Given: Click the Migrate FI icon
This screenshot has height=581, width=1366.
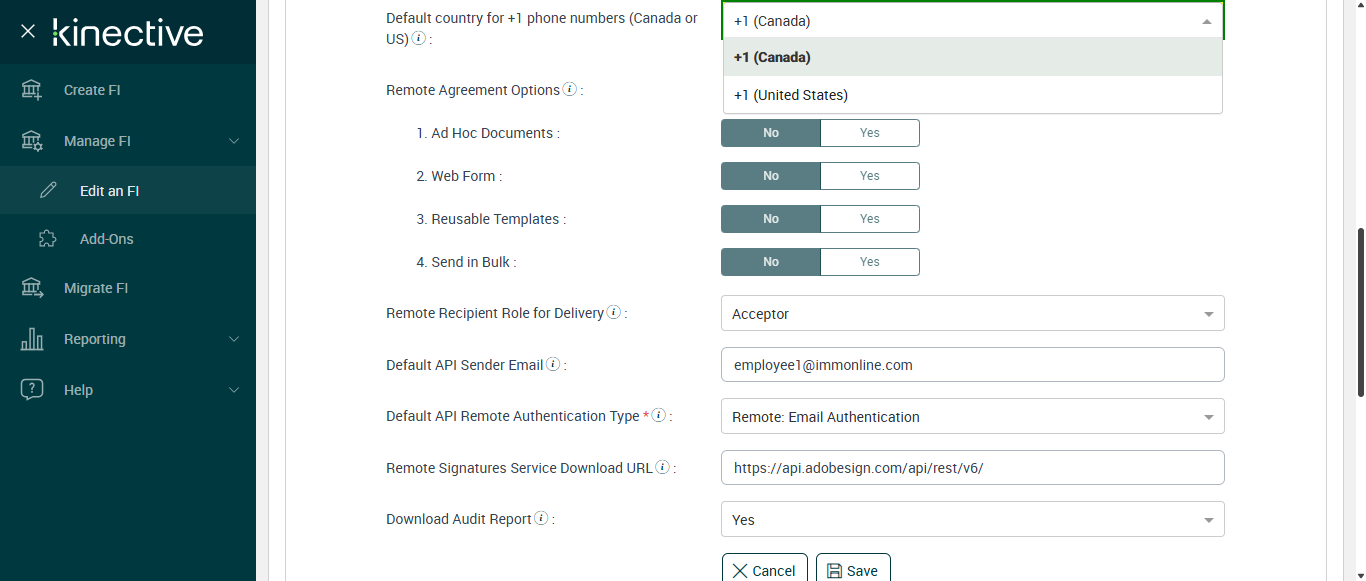Looking at the screenshot, I should tap(32, 288).
